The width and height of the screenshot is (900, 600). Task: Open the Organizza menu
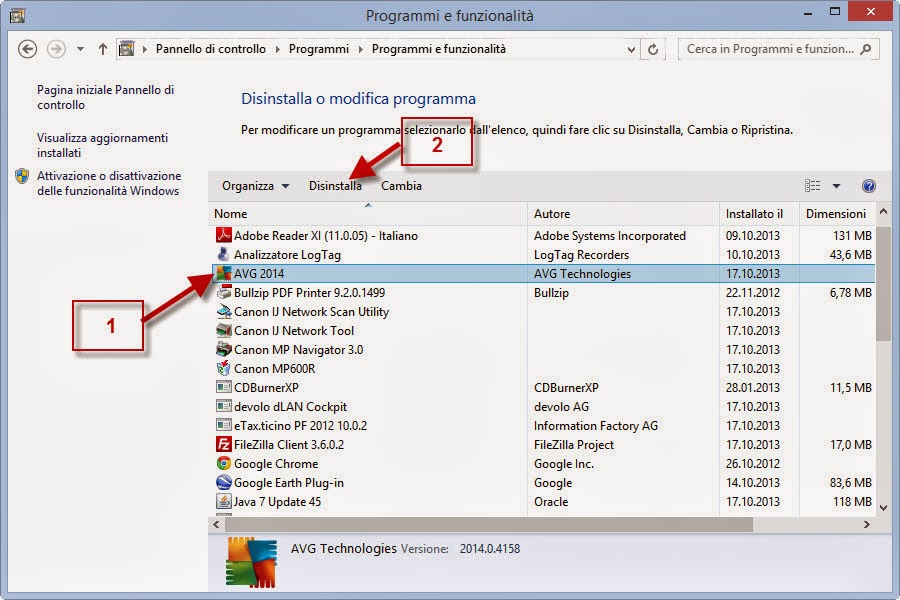pyautogui.click(x=255, y=186)
